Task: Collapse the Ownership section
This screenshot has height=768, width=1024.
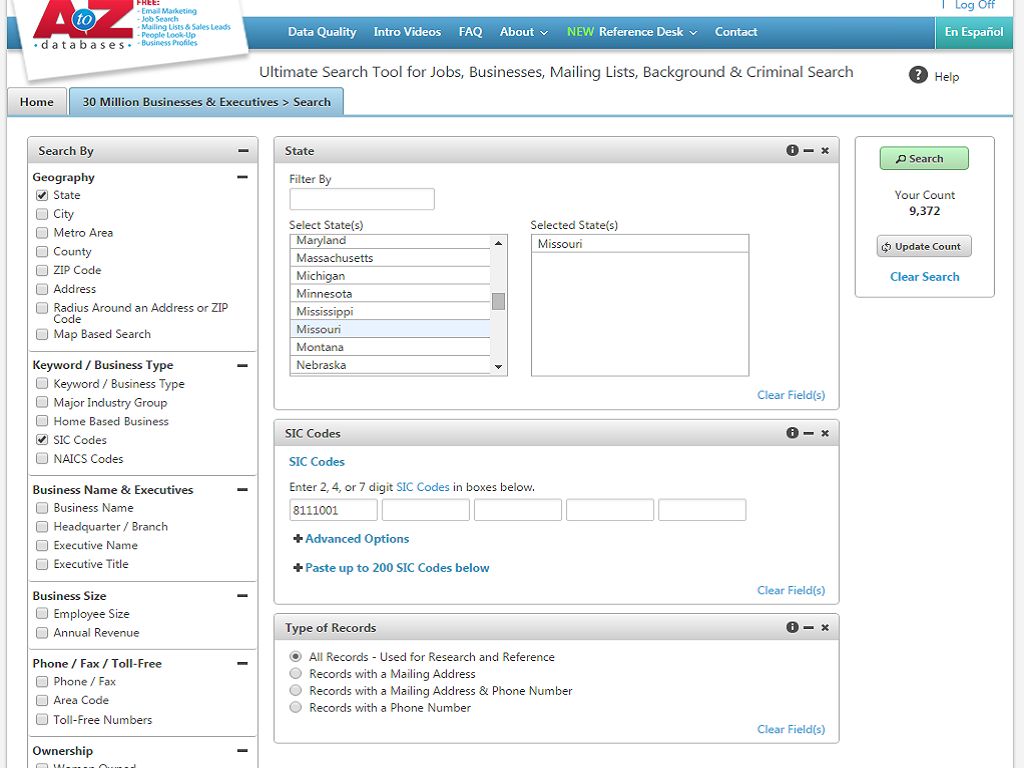Action: [x=242, y=751]
